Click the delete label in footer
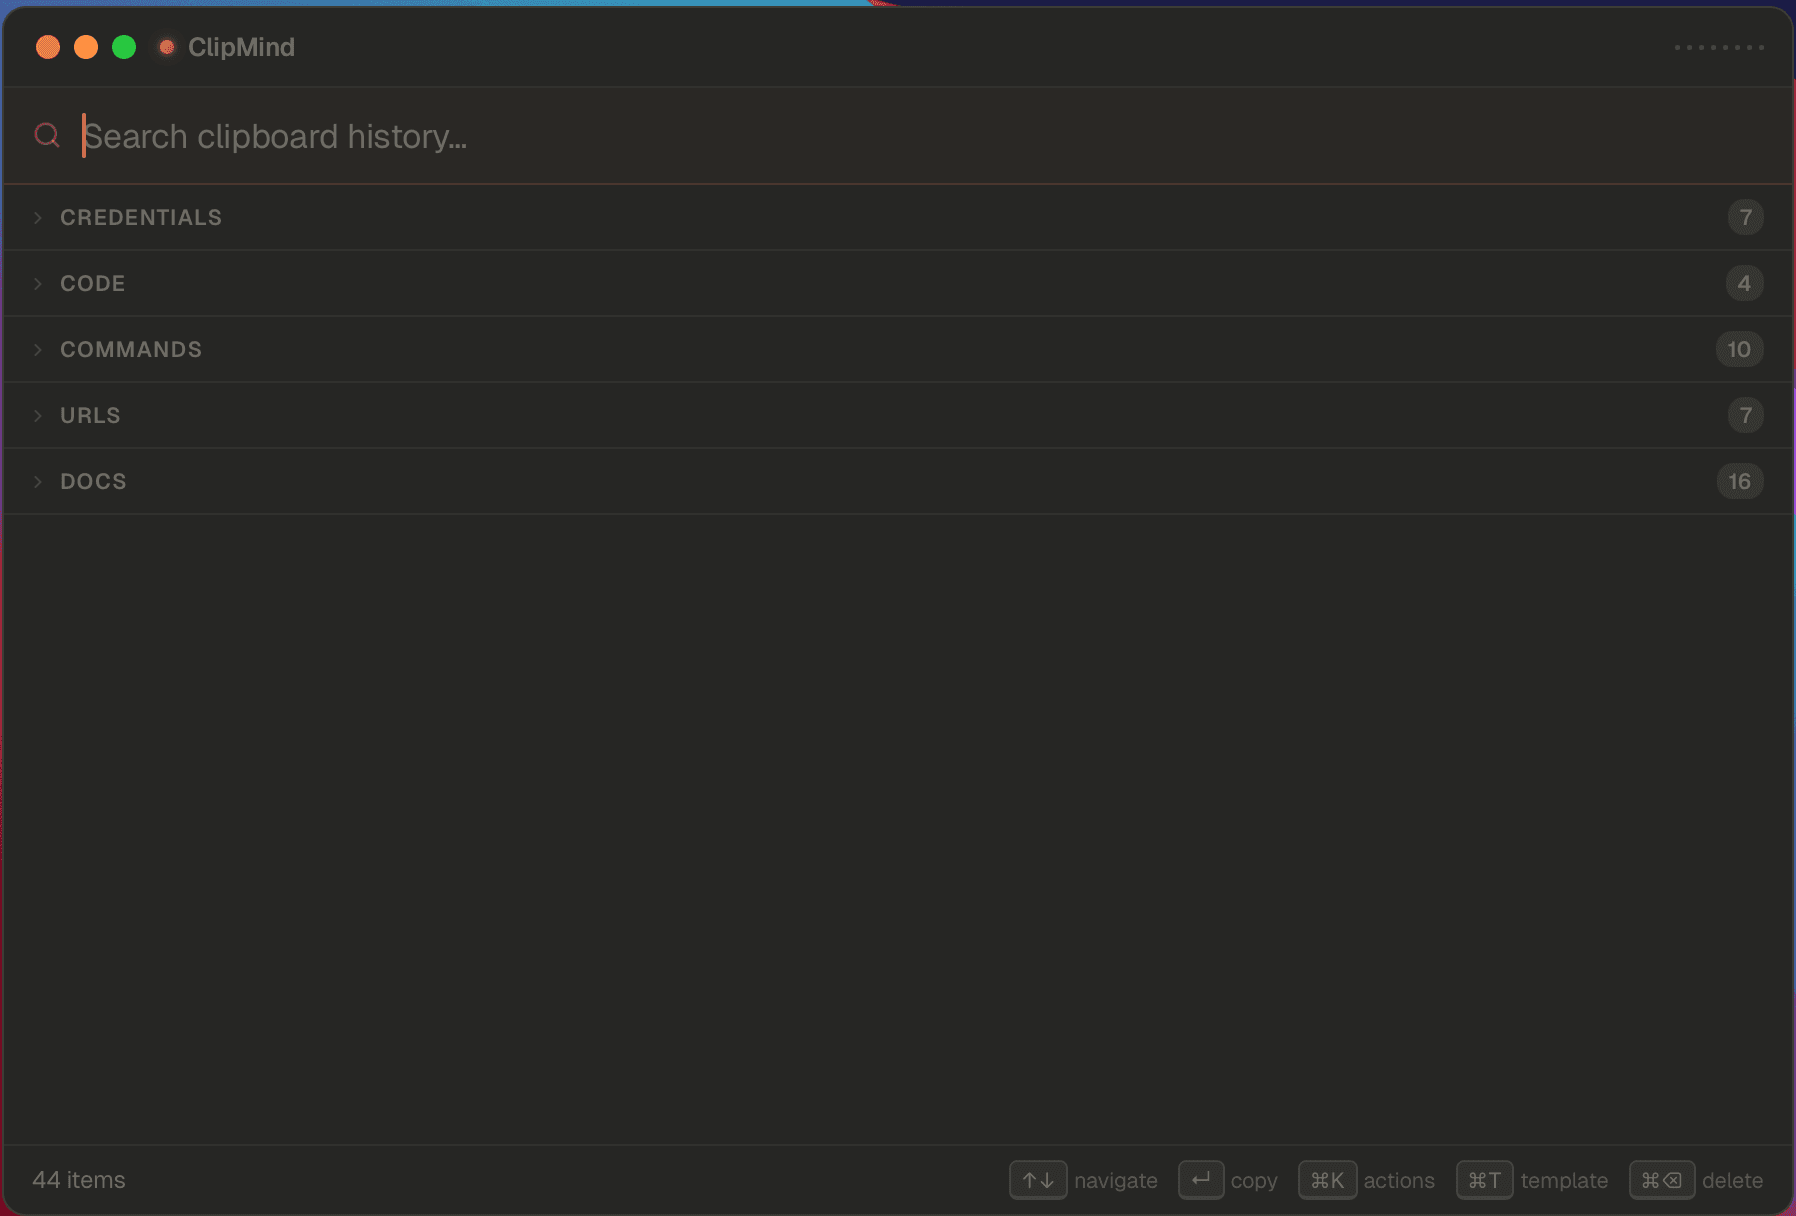 [x=1732, y=1181]
